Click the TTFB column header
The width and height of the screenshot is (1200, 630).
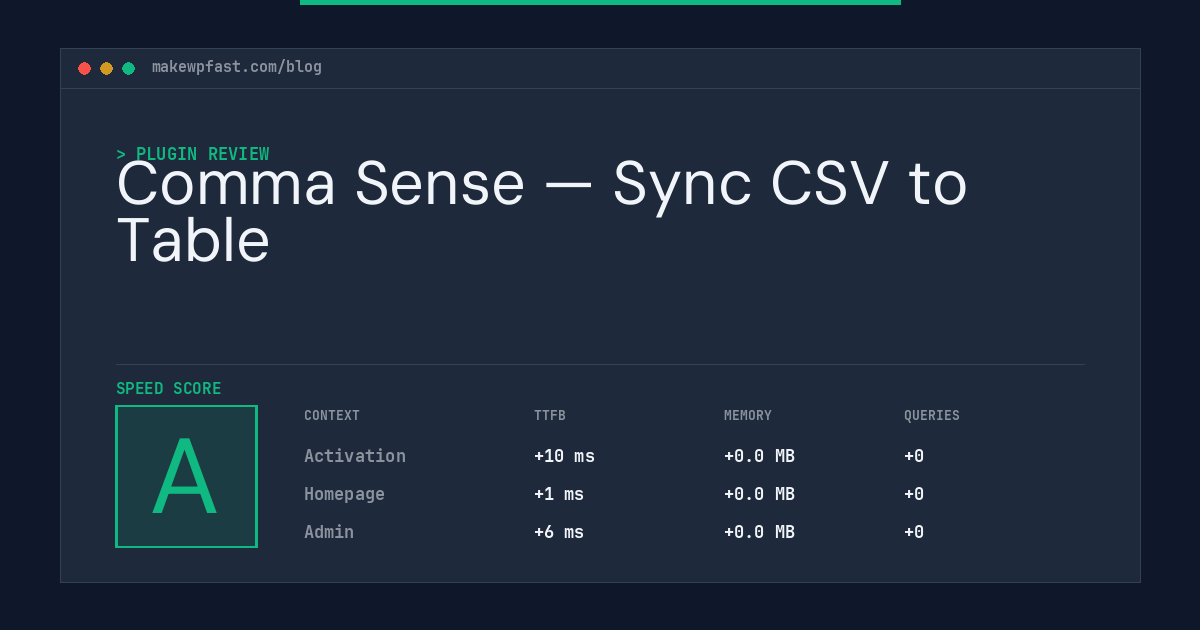pos(550,416)
